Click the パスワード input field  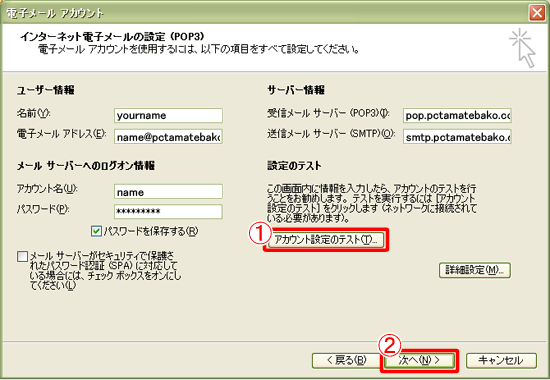168,212
